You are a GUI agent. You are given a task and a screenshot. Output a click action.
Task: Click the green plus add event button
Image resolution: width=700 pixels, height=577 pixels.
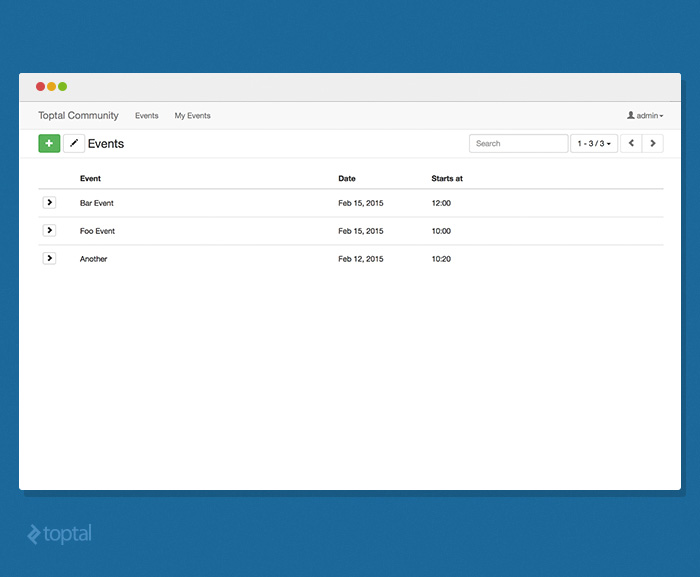click(x=49, y=143)
